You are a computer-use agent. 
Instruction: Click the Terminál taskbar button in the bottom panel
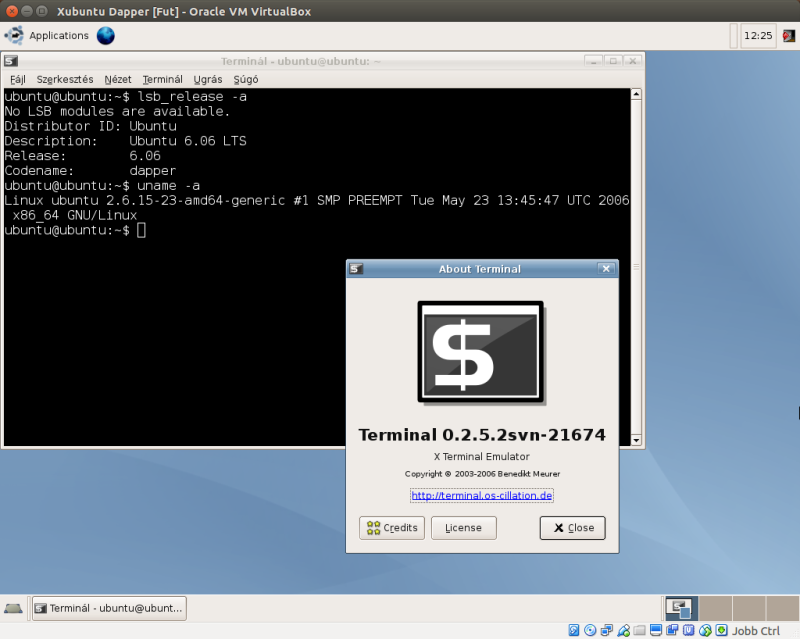point(109,608)
